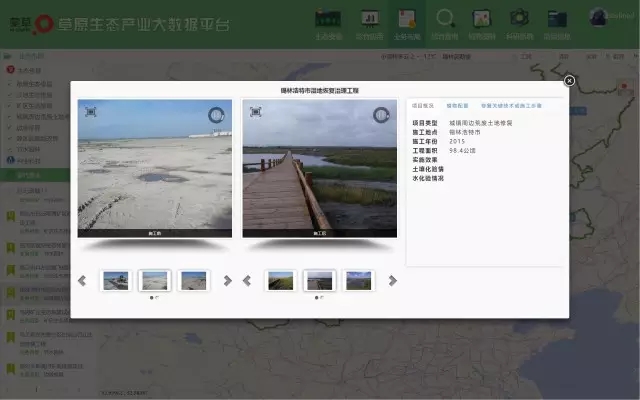
Task: Close the project detail popup
Action: point(569,80)
